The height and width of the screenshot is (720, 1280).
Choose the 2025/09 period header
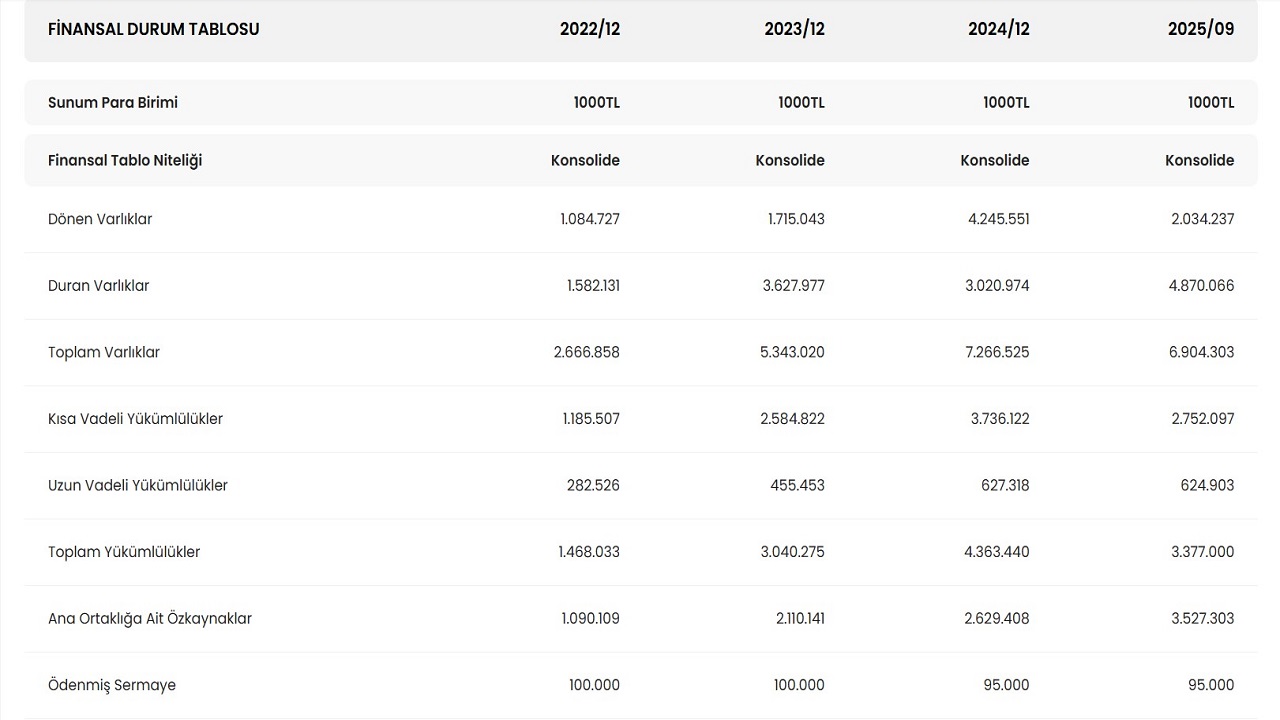coord(1201,29)
